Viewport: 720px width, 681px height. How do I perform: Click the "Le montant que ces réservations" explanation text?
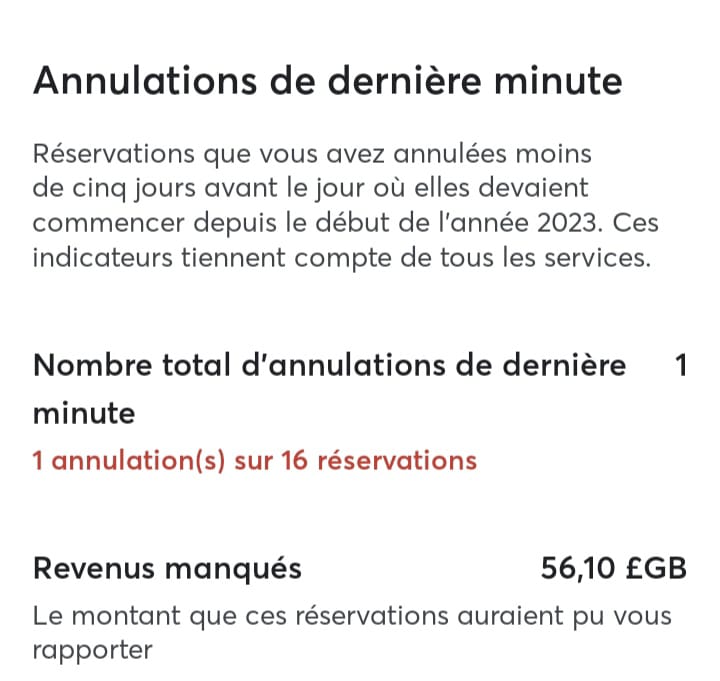pyautogui.click(x=352, y=616)
